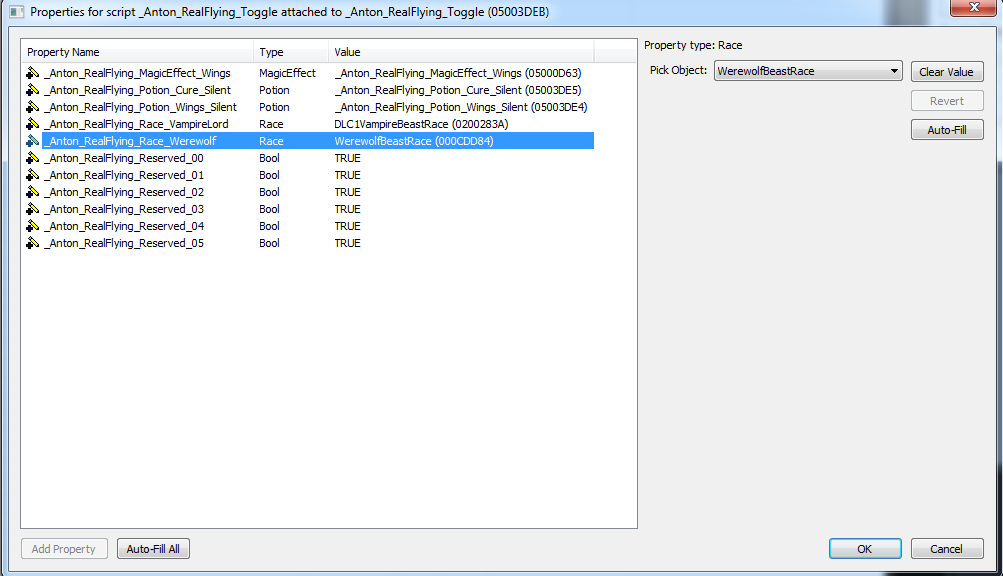Screen dimensions: 1003x576
Task: Select the _Anton_RealFlying_Reserved_04 property name
Action: 123,226
